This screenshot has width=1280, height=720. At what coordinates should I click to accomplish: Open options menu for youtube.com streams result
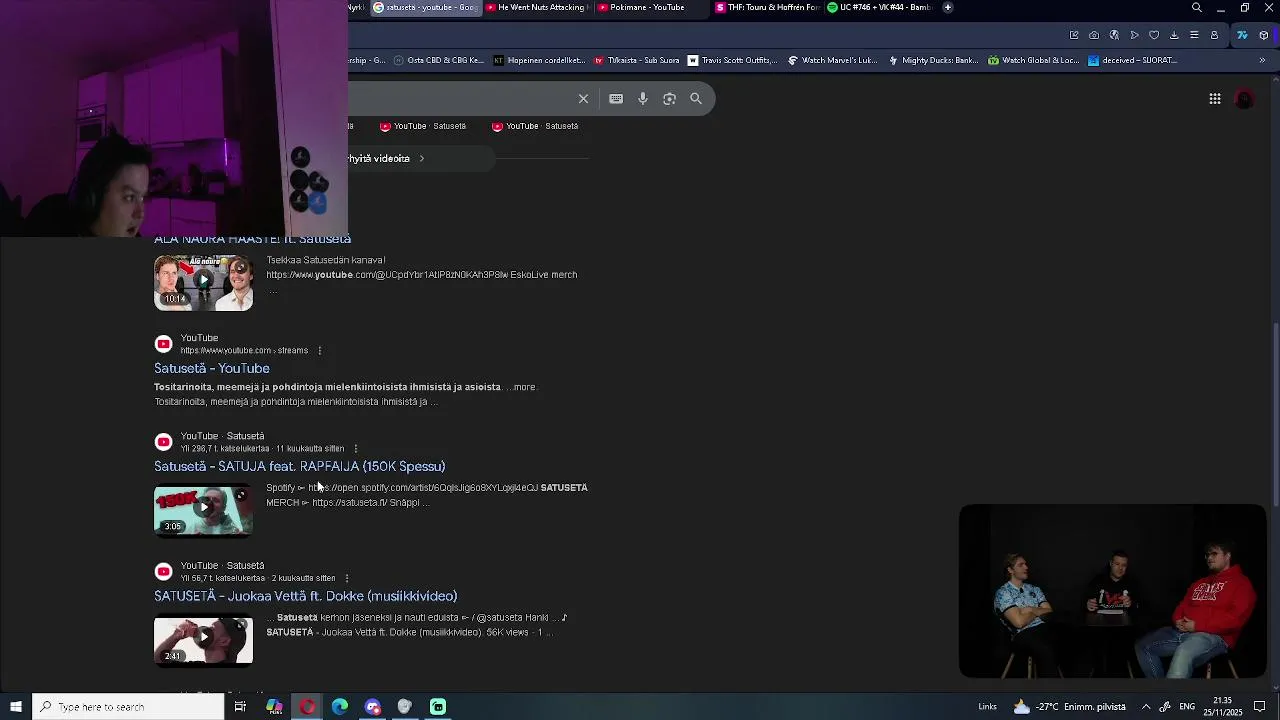pos(320,351)
